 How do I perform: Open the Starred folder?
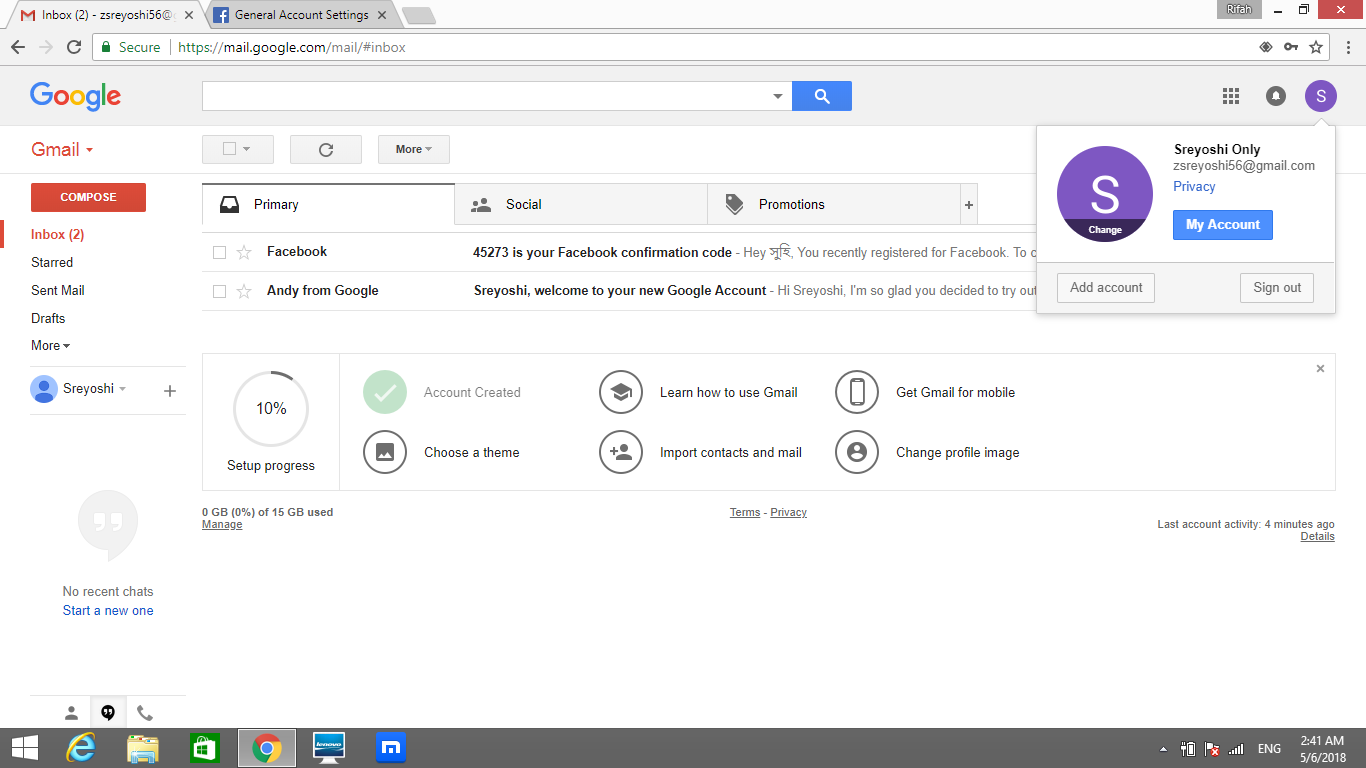point(52,262)
